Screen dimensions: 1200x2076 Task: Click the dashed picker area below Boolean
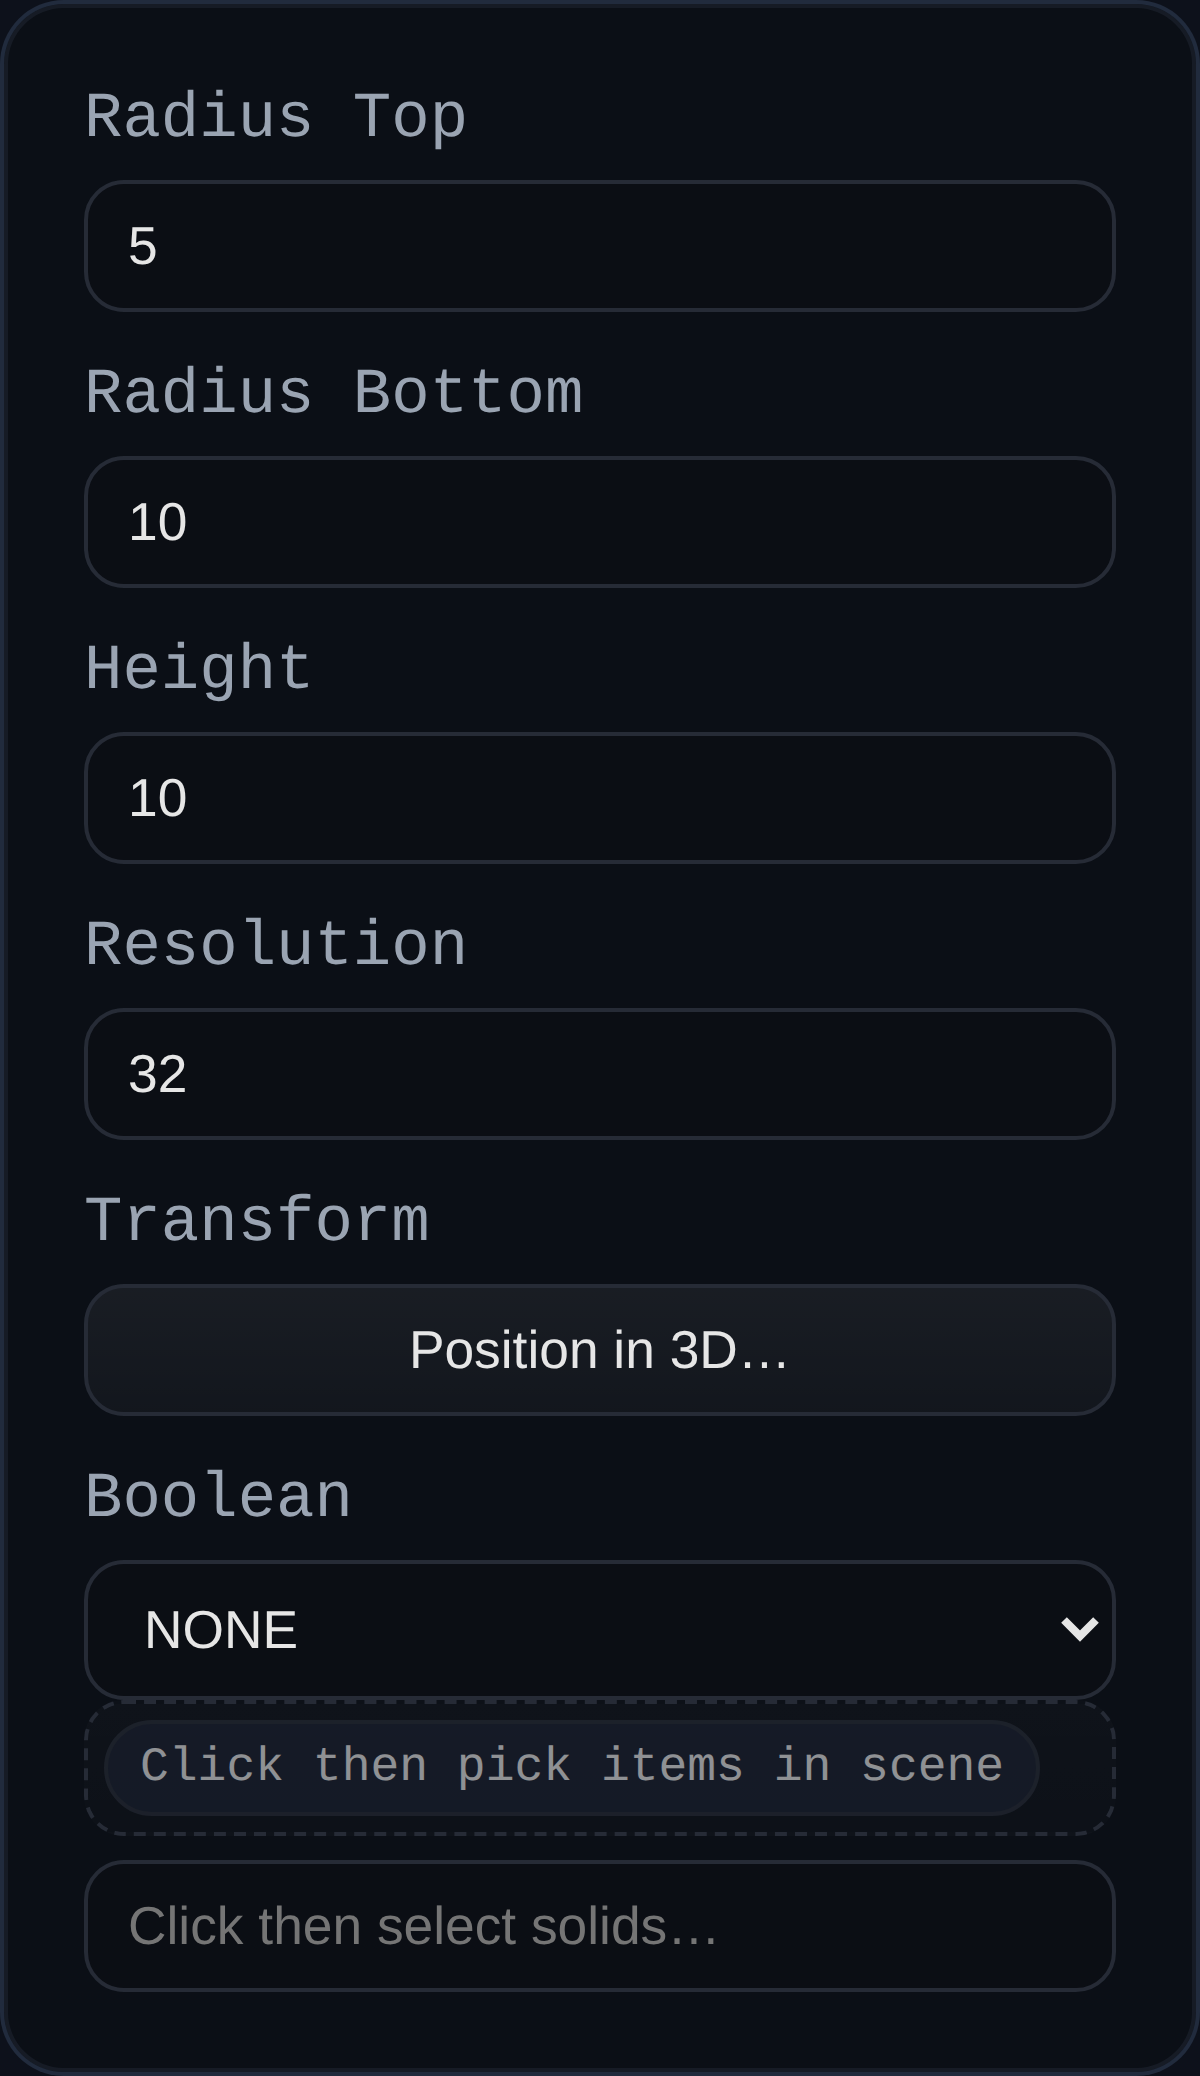coord(570,1765)
